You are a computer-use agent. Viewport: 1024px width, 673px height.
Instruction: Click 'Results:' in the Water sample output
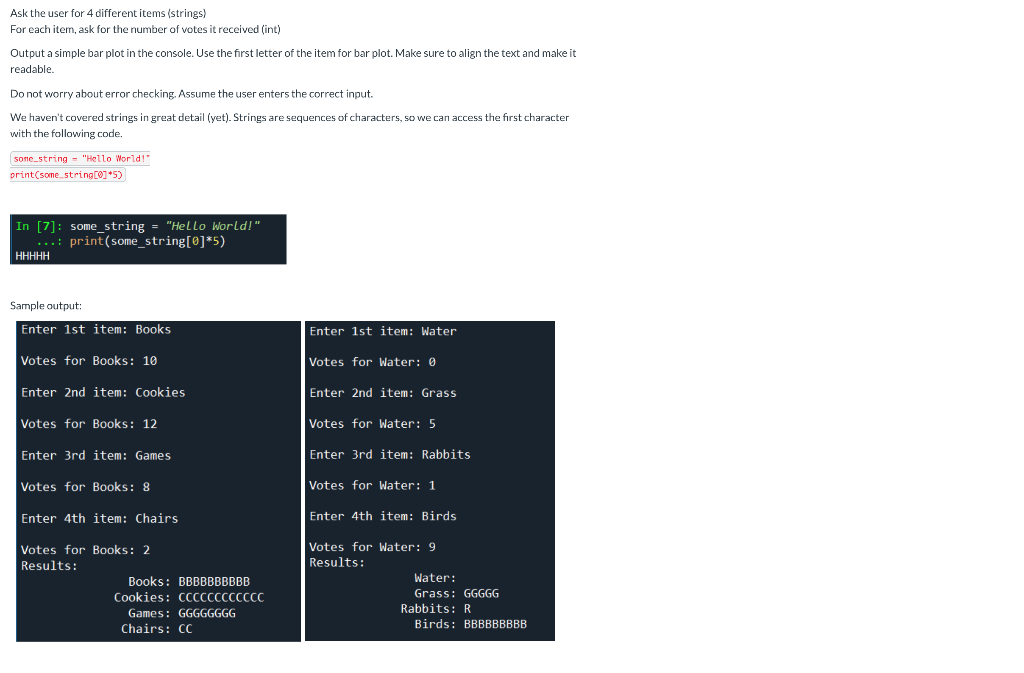click(337, 563)
